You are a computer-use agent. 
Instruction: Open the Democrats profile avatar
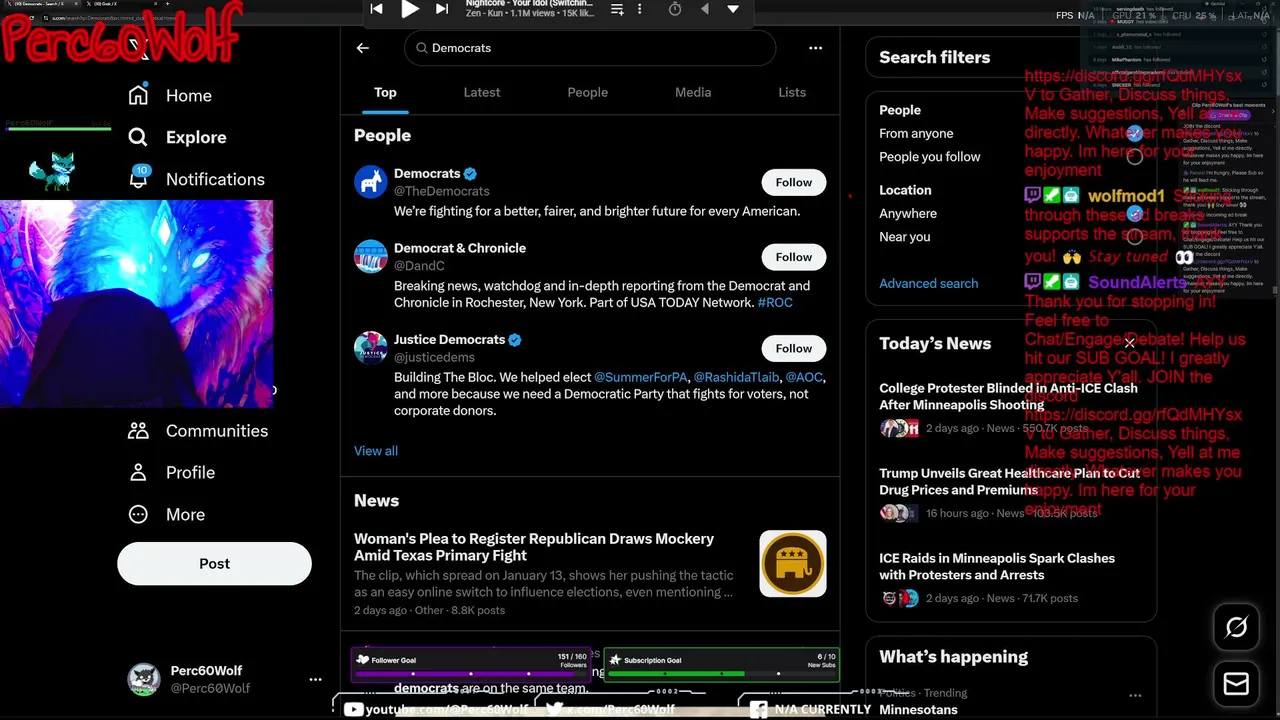click(x=370, y=182)
